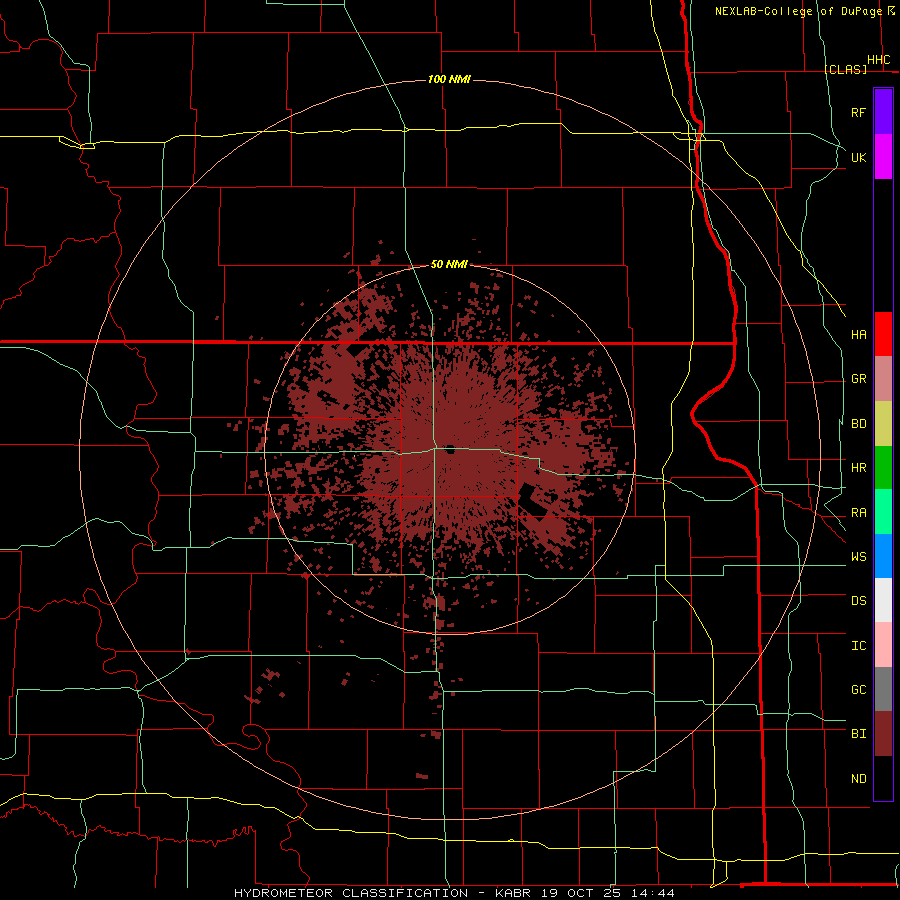
Task: Click the WS legend label
Action: tap(858, 557)
